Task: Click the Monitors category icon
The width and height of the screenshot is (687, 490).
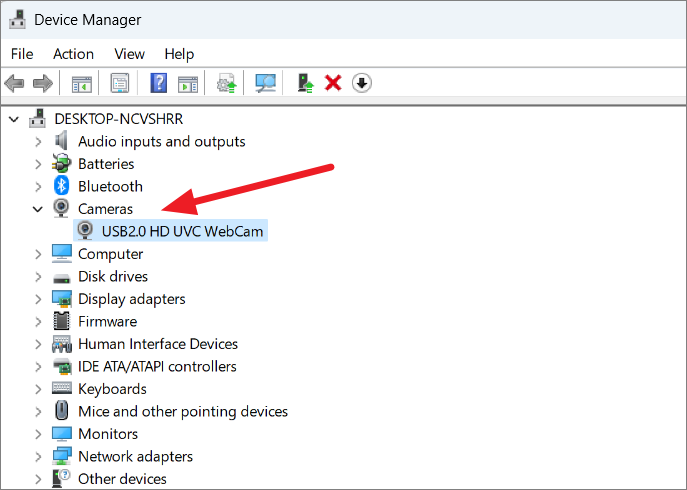Action: pyautogui.click(x=61, y=433)
